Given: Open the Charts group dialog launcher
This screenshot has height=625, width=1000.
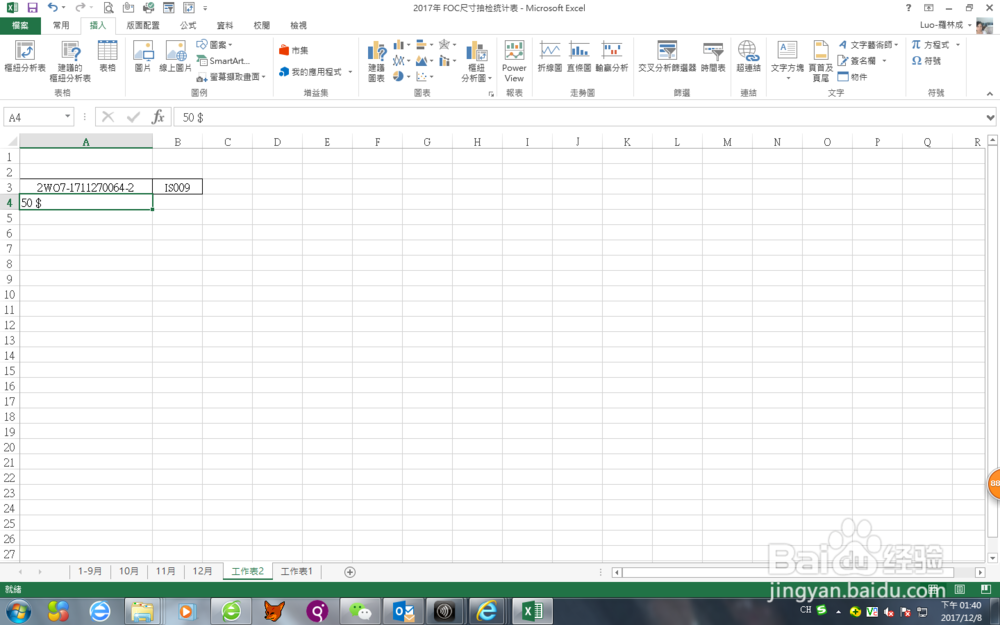Looking at the screenshot, I should (491, 94).
